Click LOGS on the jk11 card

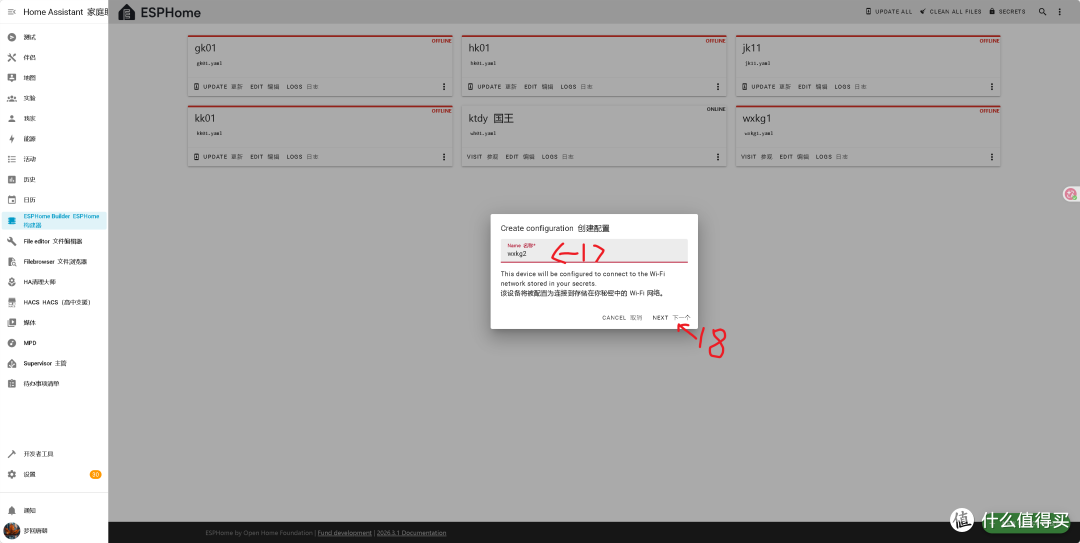[851, 87]
